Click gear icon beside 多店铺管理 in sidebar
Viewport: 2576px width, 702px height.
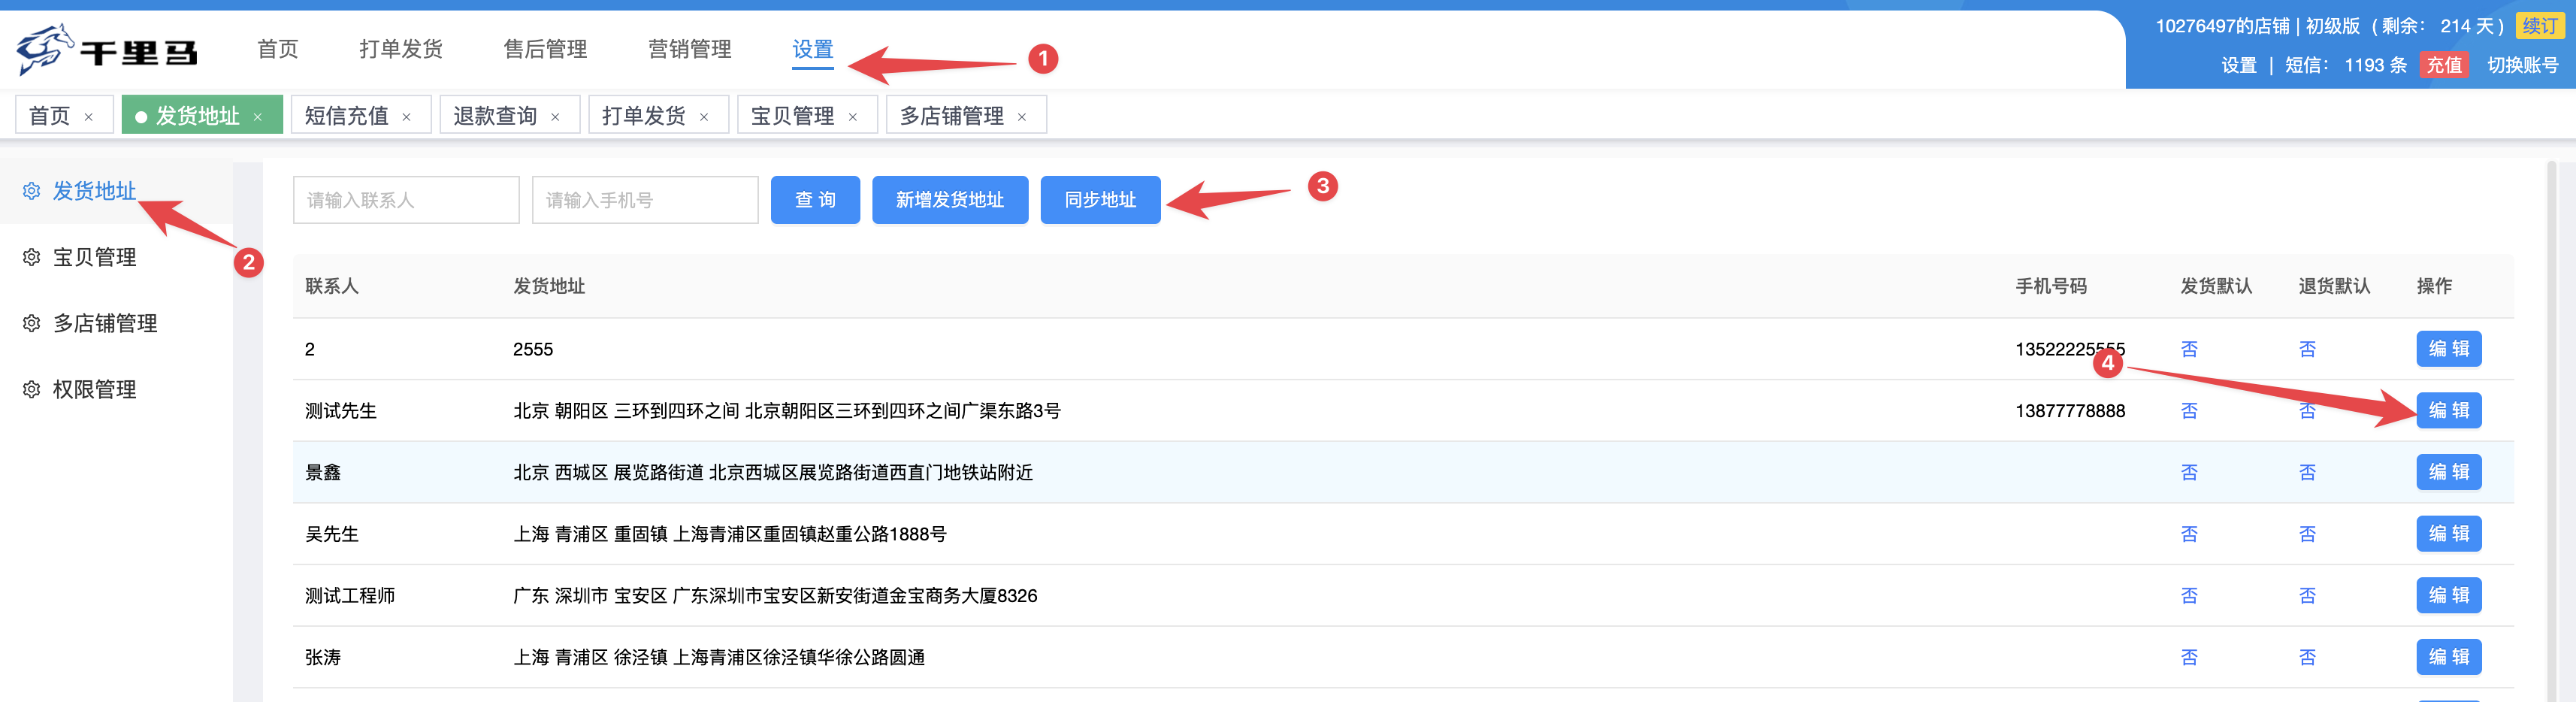click(31, 323)
